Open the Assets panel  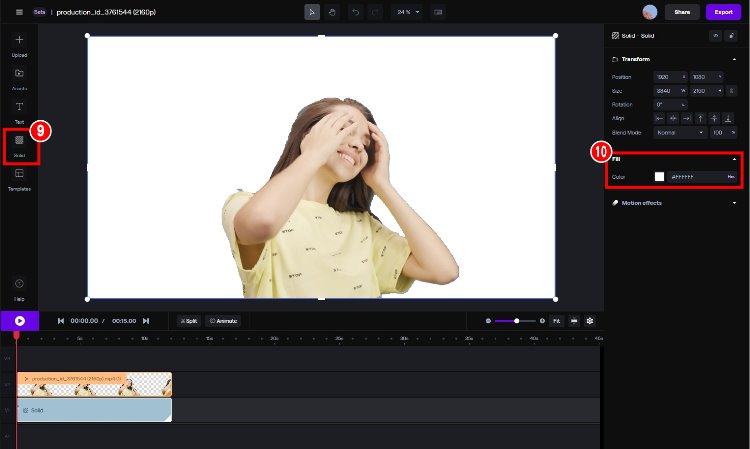tap(19, 79)
